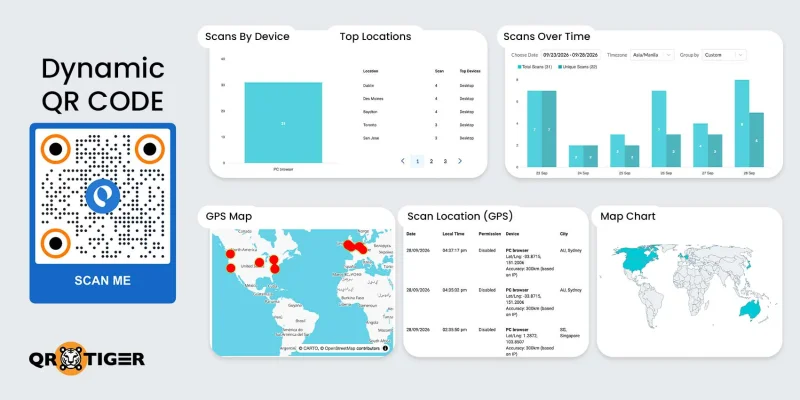Click the 28 Sep unique scans bar

pos(756,140)
